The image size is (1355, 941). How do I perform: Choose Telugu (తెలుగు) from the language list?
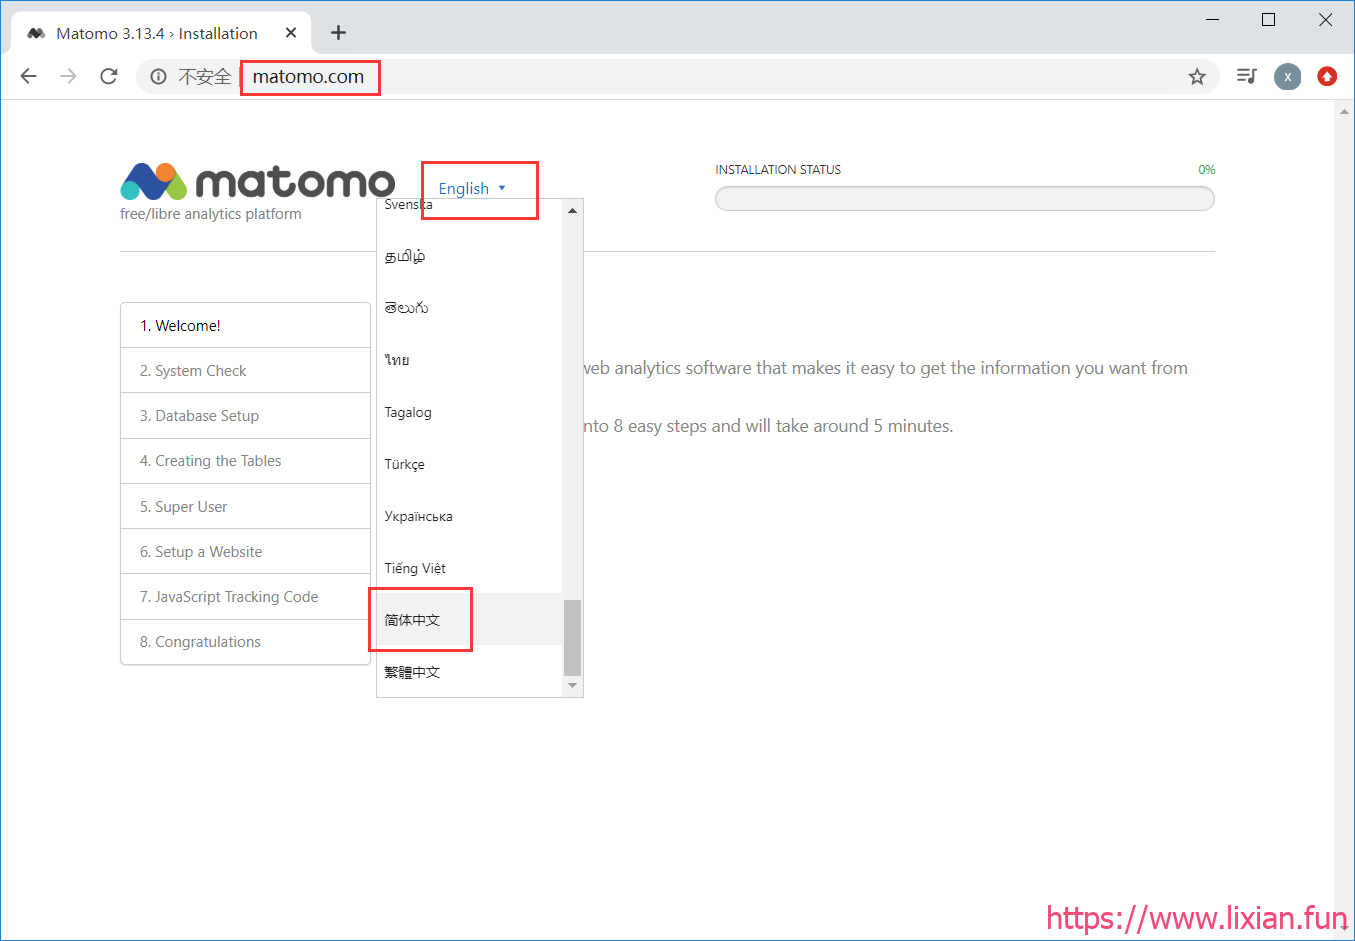click(470, 308)
